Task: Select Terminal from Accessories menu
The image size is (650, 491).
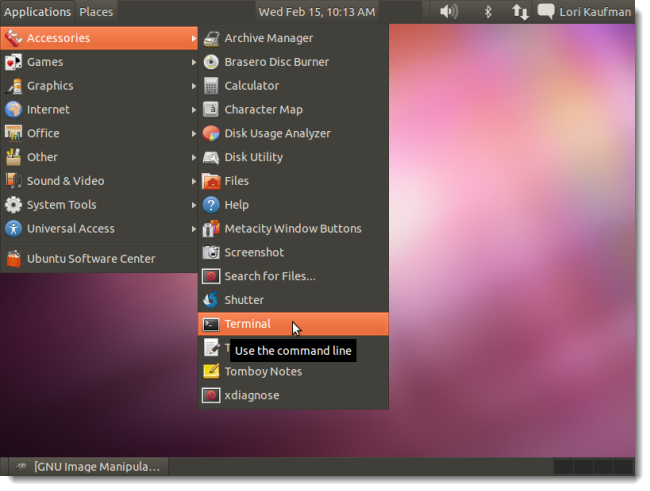Action: 293,324
